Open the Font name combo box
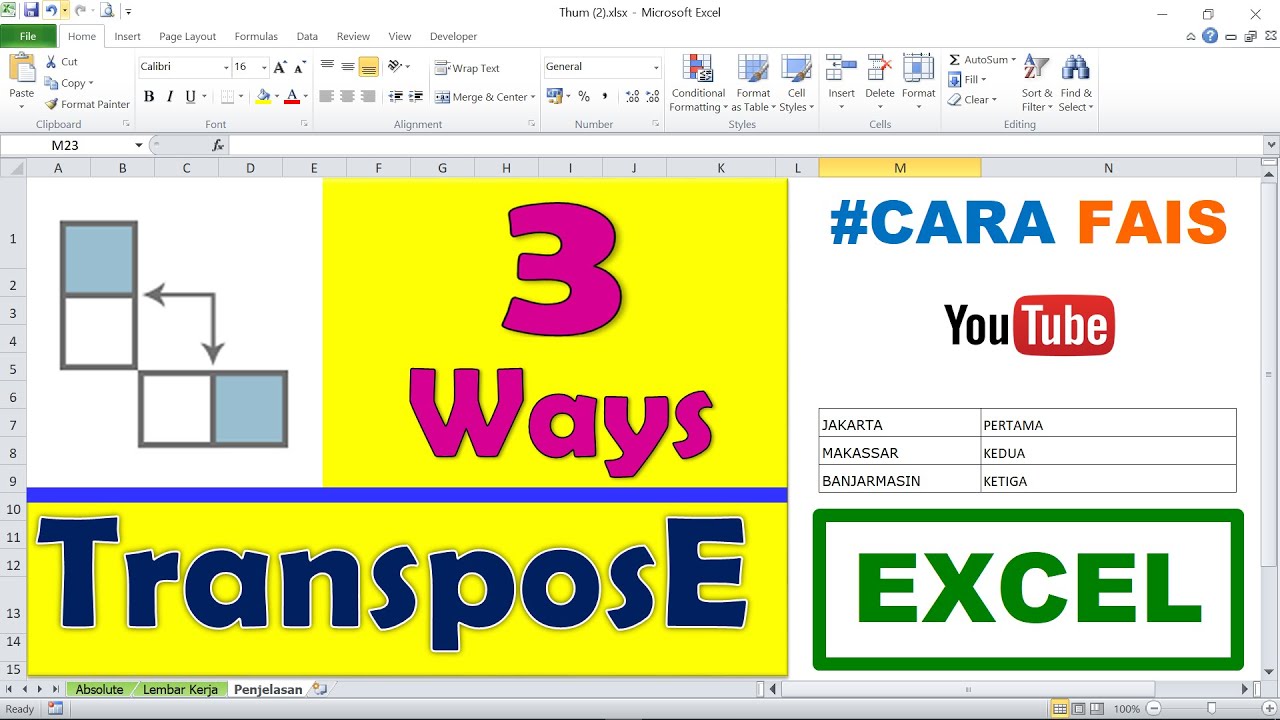This screenshot has height=720, width=1280. point(184,67)
